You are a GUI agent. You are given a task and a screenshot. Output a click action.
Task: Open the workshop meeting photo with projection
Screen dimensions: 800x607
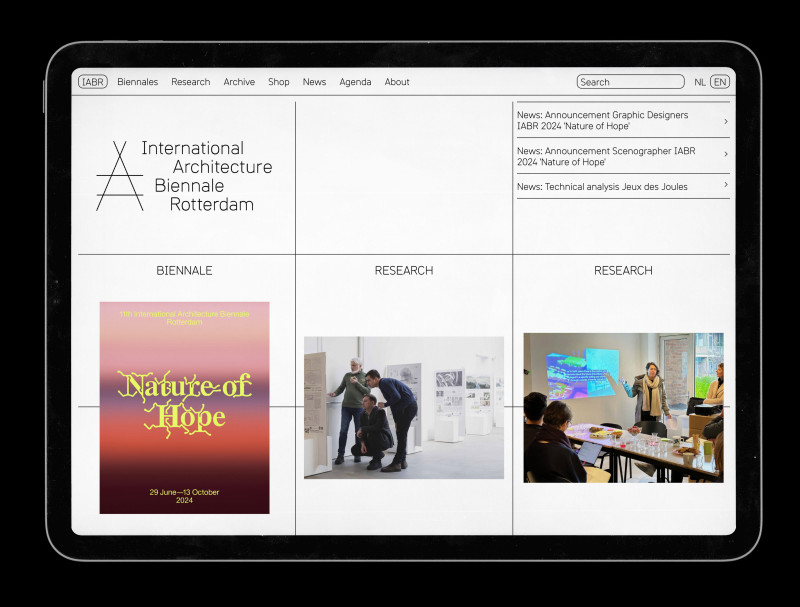pyautogui.click(x=623, y=408)
